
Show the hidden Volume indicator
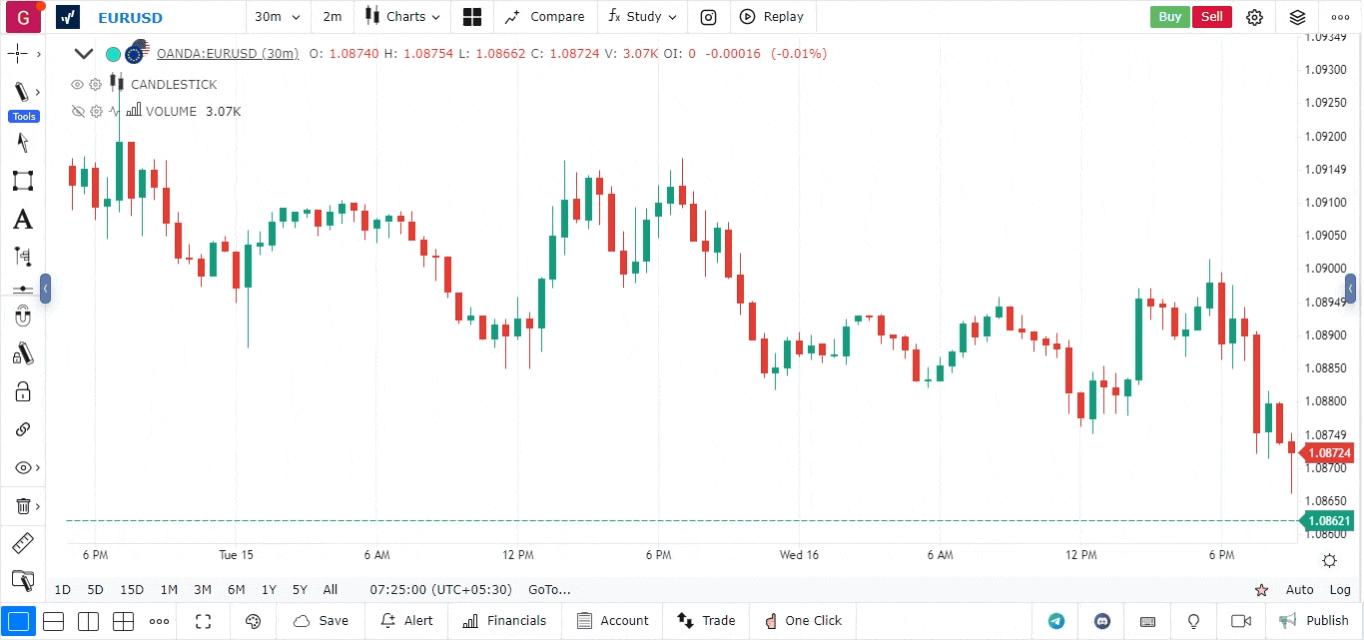(77, 111)
